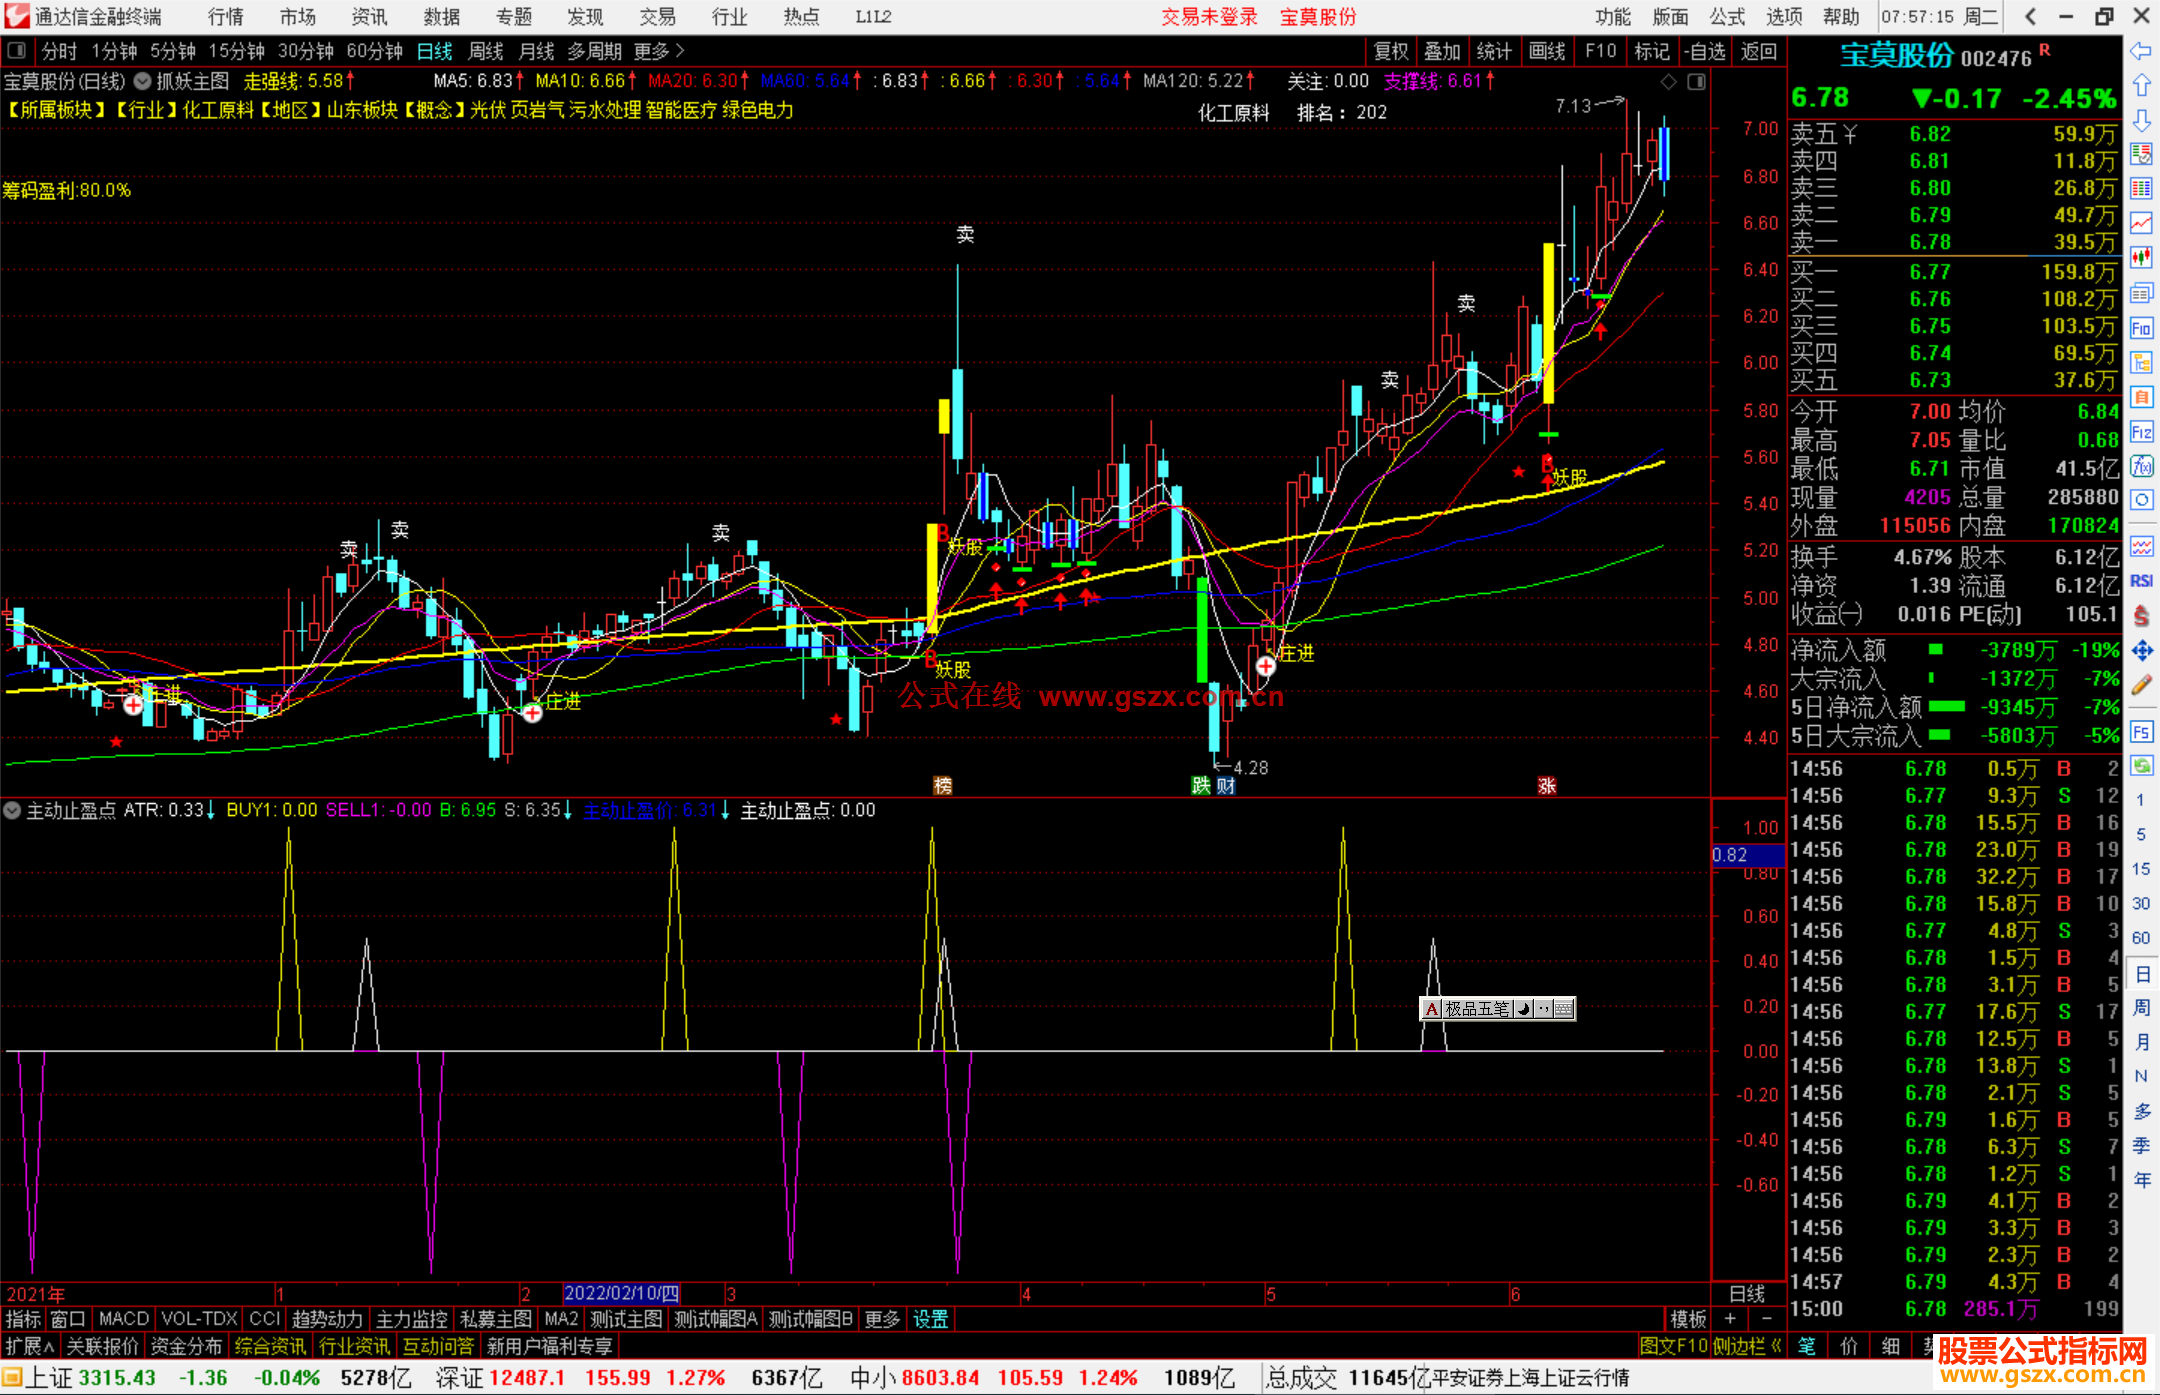Click the blue left arrow sidebar icon
The height and width of the screenshot is (1395, 2160).
(2141, 50)
